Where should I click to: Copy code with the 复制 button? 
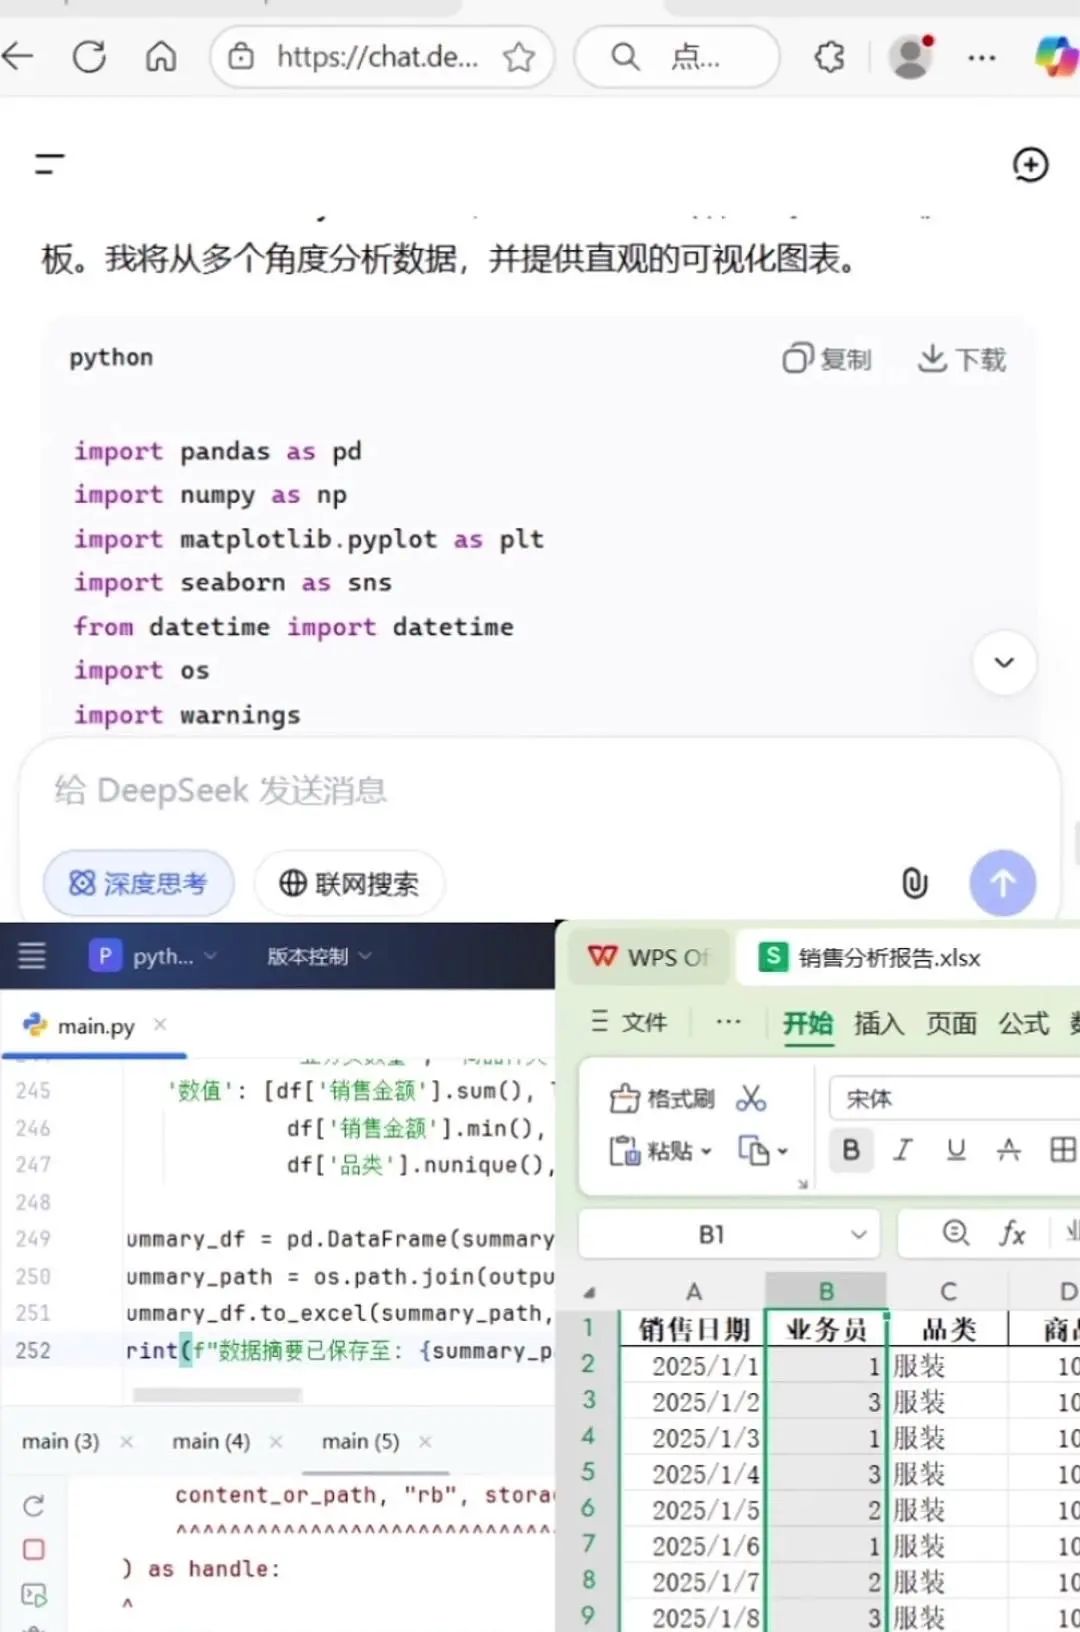[827, 359]
